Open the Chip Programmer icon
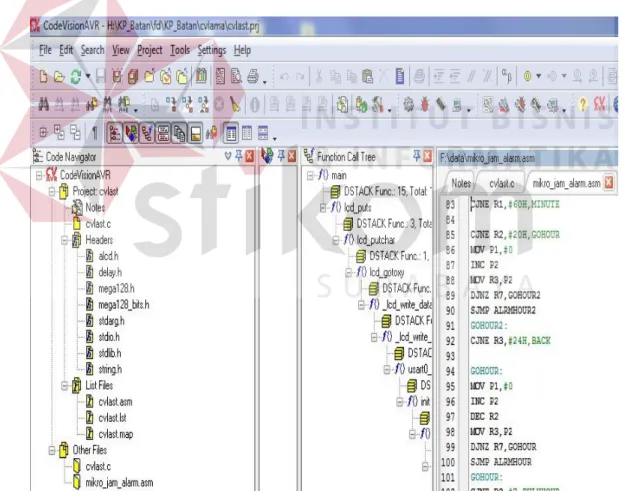Image resolution: width=622 pixels, height=491 pixels. pyautogui.click(x=441, y=104)
